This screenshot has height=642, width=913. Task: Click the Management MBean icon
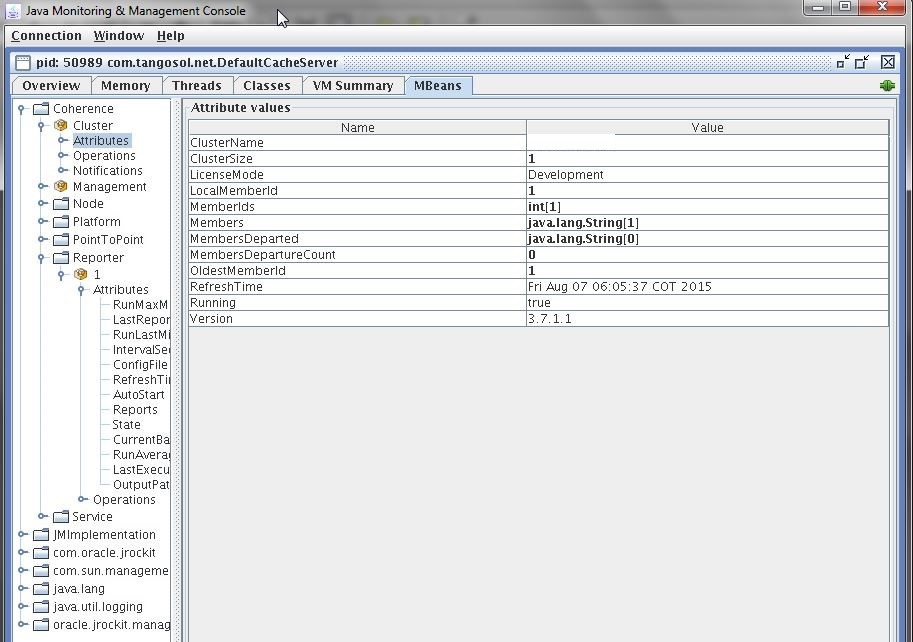pyautogui.click(x=61, y=186)
